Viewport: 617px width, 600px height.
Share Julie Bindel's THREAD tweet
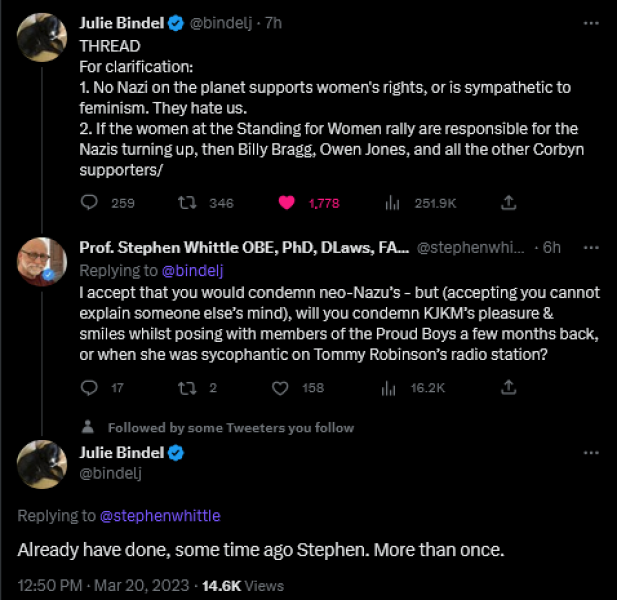(508, 203)
